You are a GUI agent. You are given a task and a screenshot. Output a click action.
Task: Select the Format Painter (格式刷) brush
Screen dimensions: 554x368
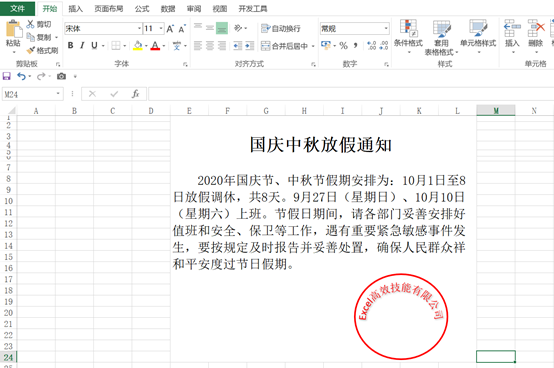pyautogui.click(x=30, y=51)
